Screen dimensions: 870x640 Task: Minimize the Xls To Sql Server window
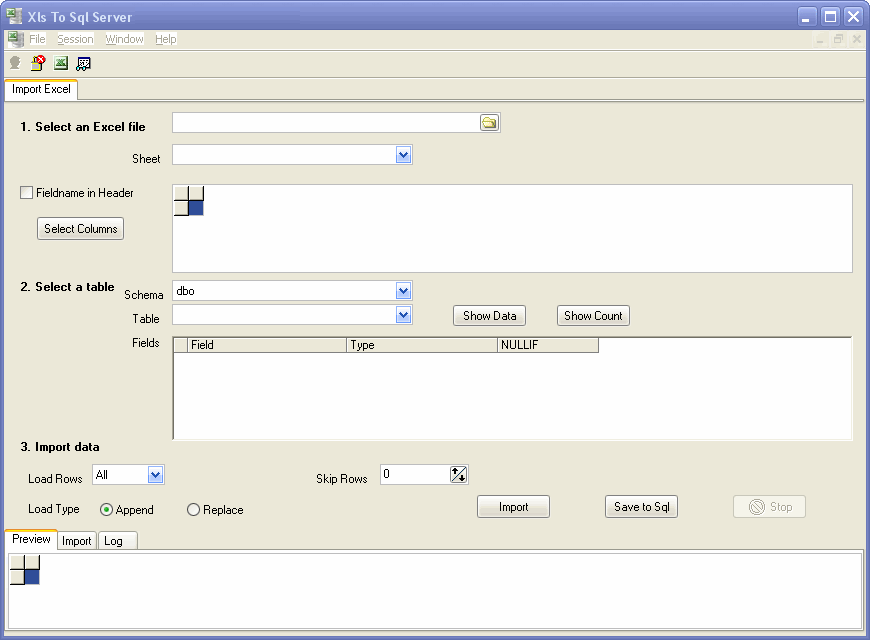[x=807, y=17]
